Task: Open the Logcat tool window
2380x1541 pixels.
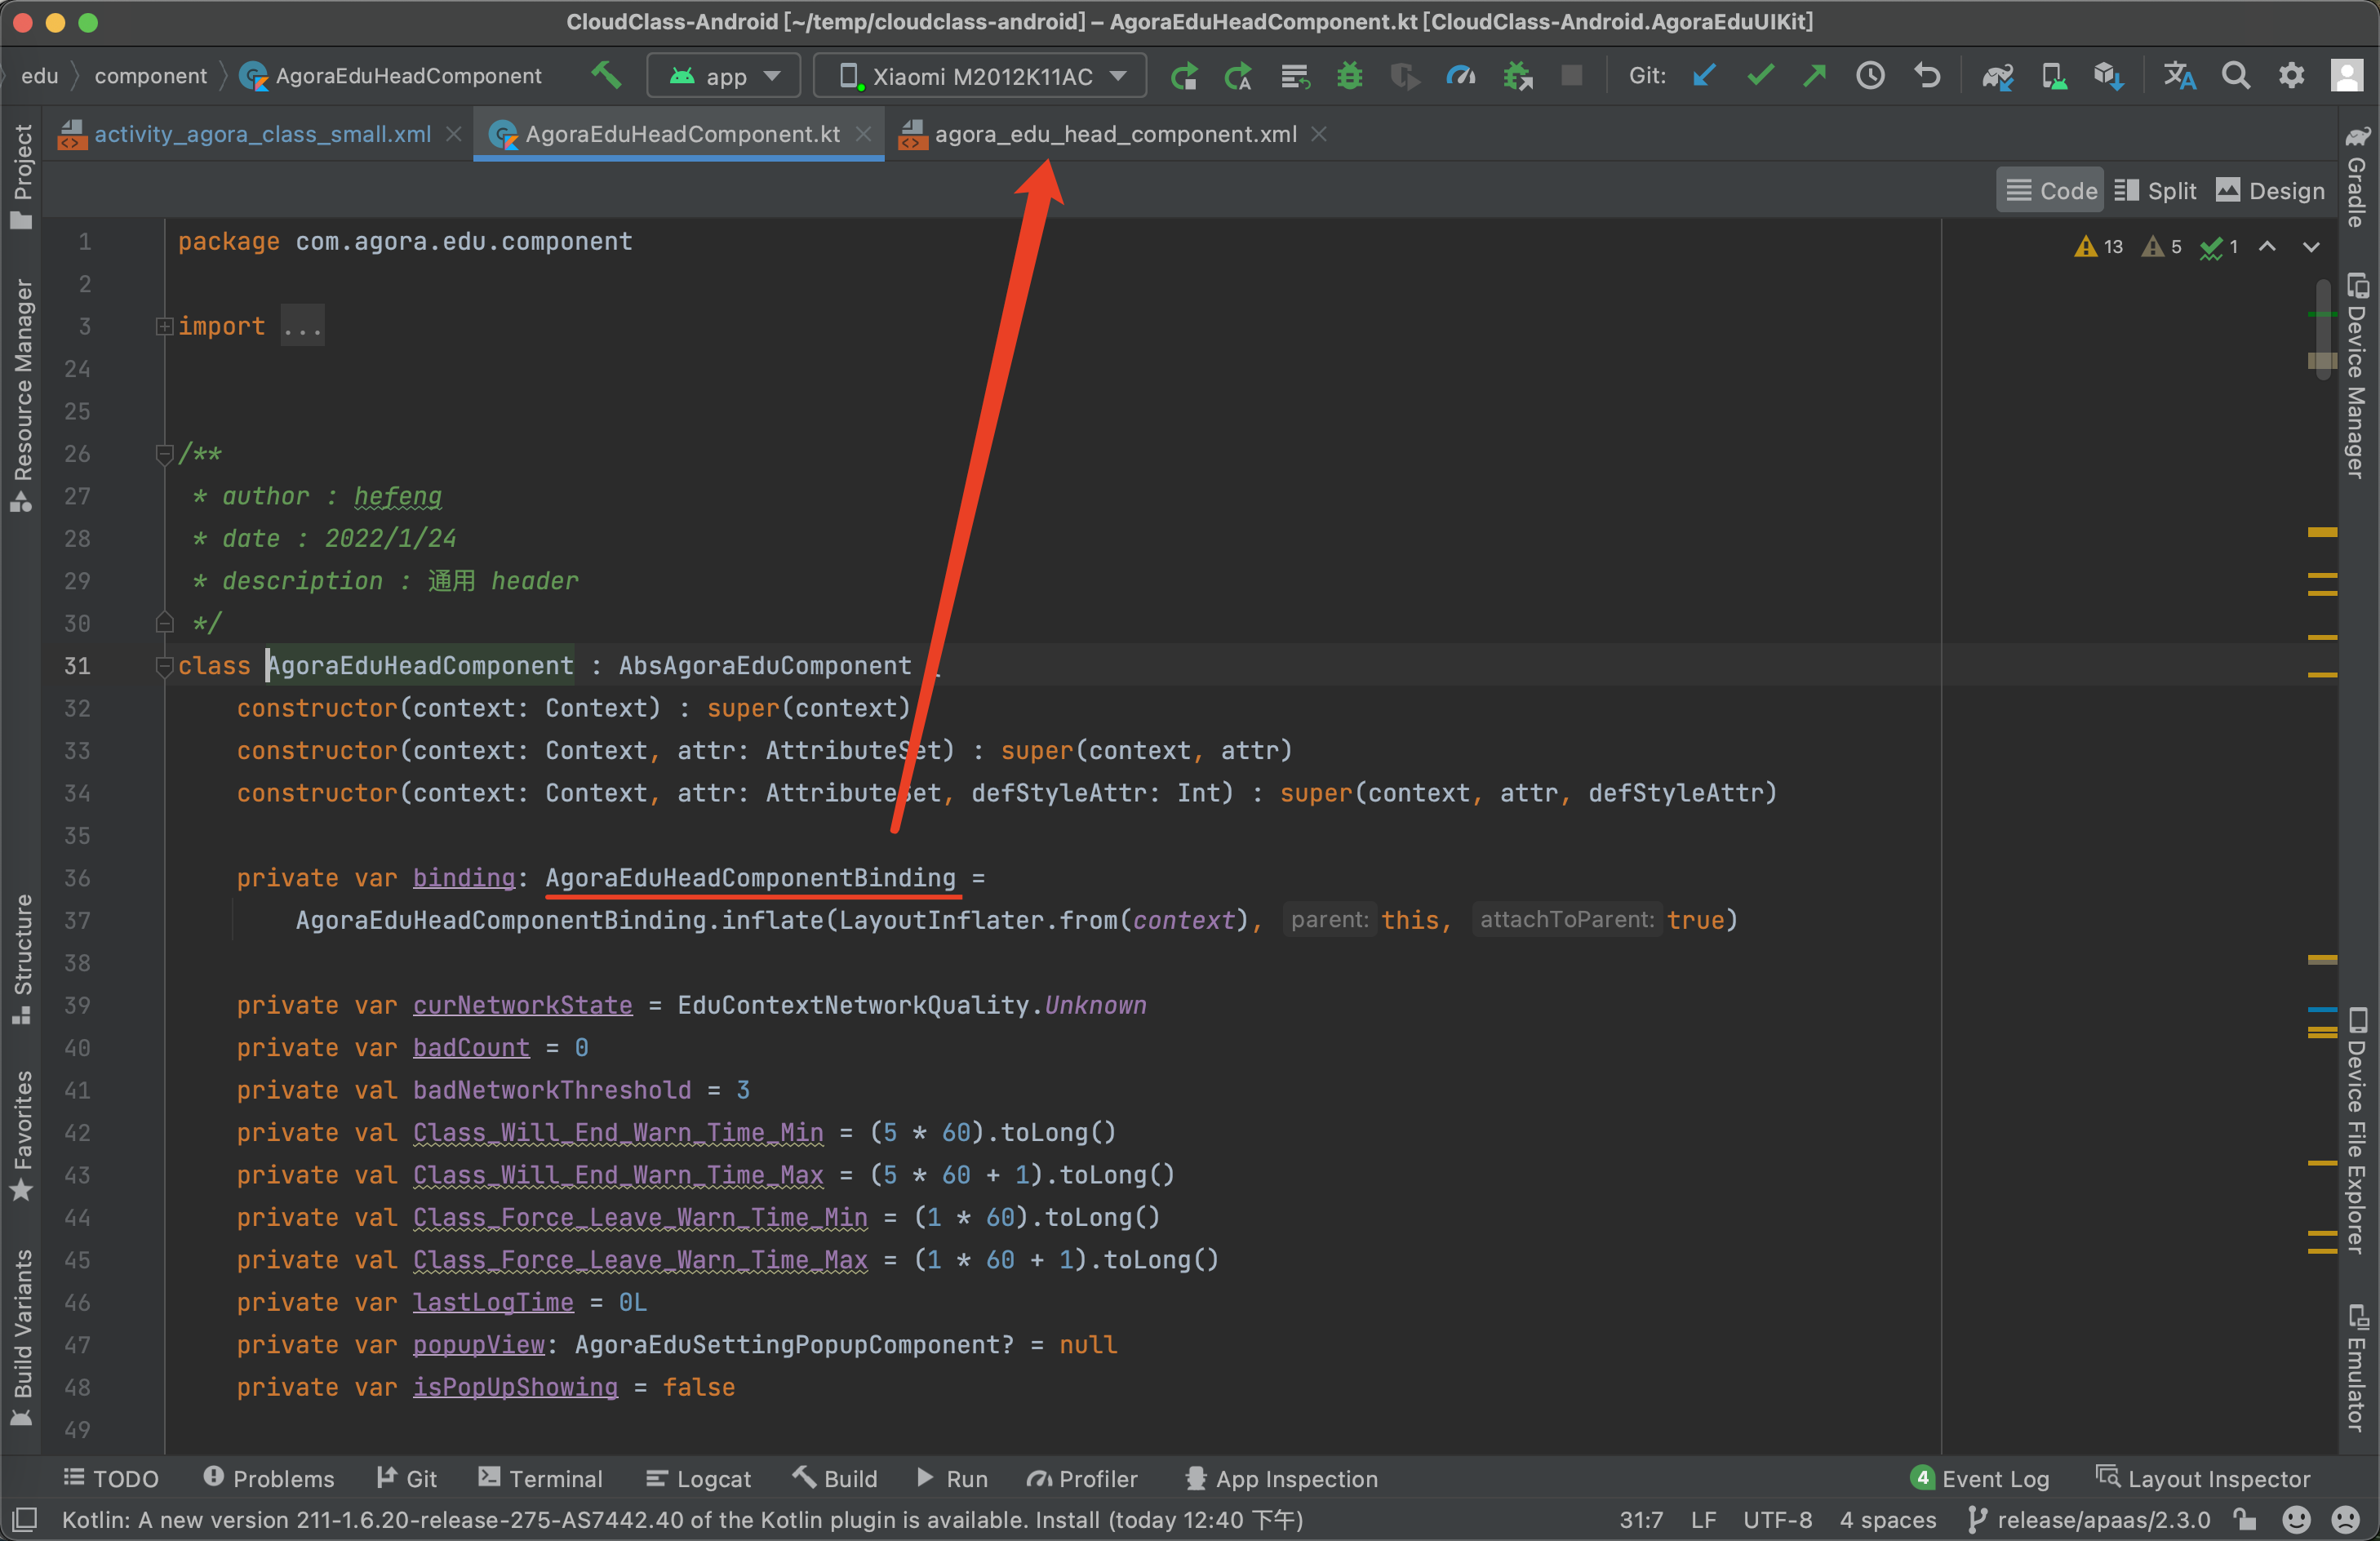Action: pyautogui.click(x=698, y=1478)
